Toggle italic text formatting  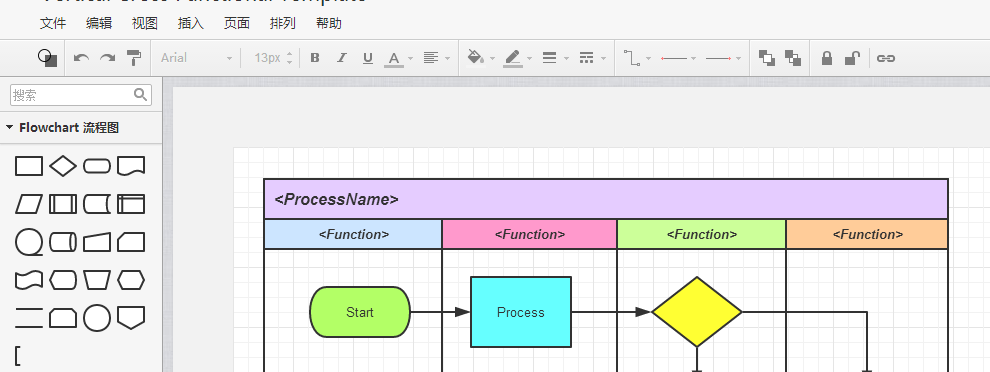coord(342,58)
